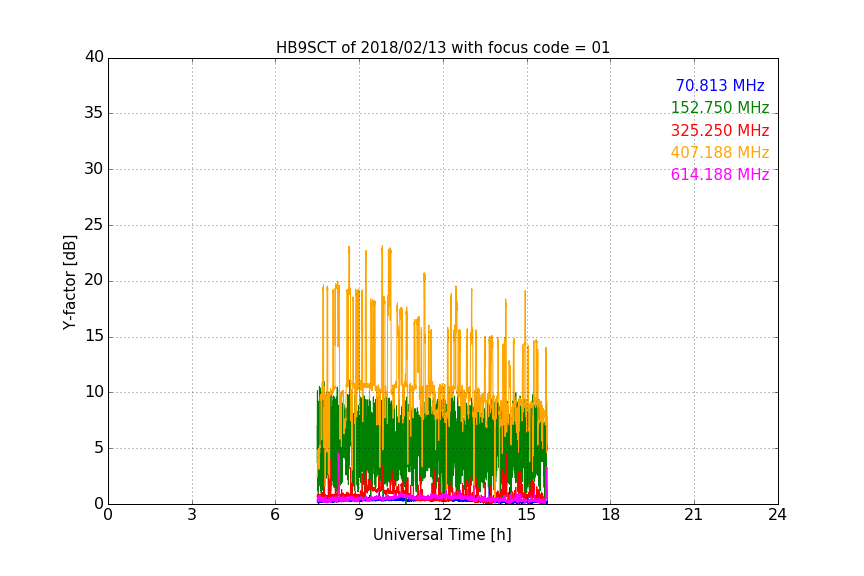Click the y-axis tick label 35

(x=94, y=113)
